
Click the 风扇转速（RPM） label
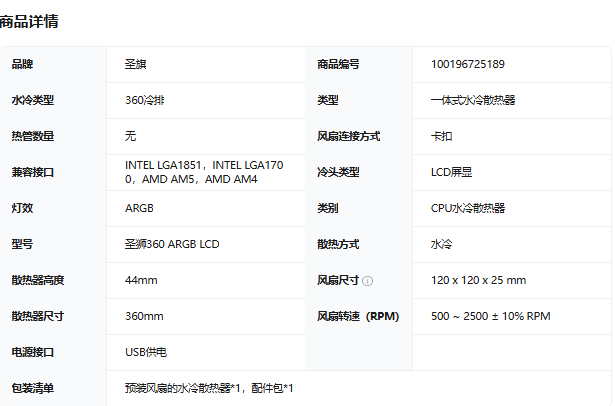click(357, 316)
